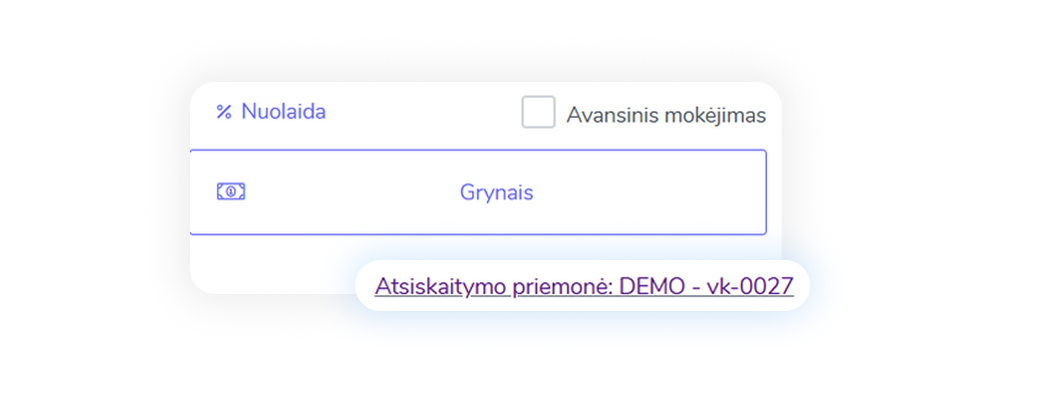Pay in cash using Grynais
Image resolution: width=1040 pixels, height=394 pixels.
(478, 192)
